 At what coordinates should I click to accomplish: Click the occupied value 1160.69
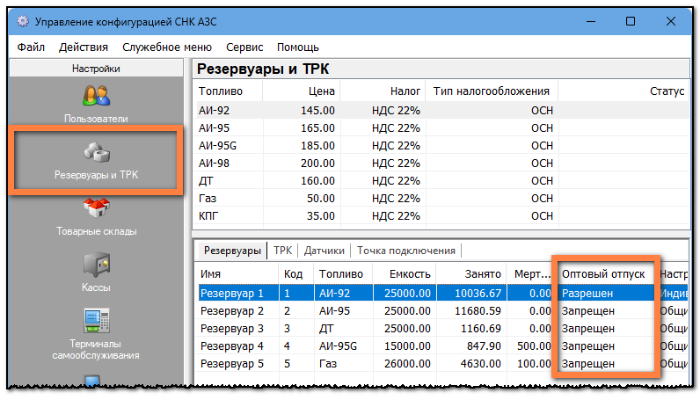coord(481,329)
